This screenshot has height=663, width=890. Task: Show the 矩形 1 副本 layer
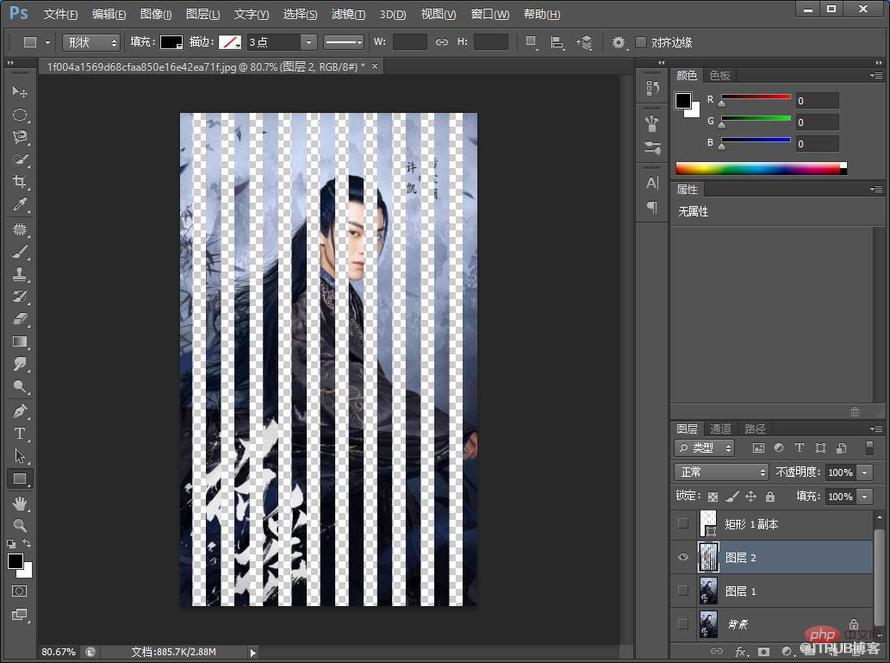point(683,523)
